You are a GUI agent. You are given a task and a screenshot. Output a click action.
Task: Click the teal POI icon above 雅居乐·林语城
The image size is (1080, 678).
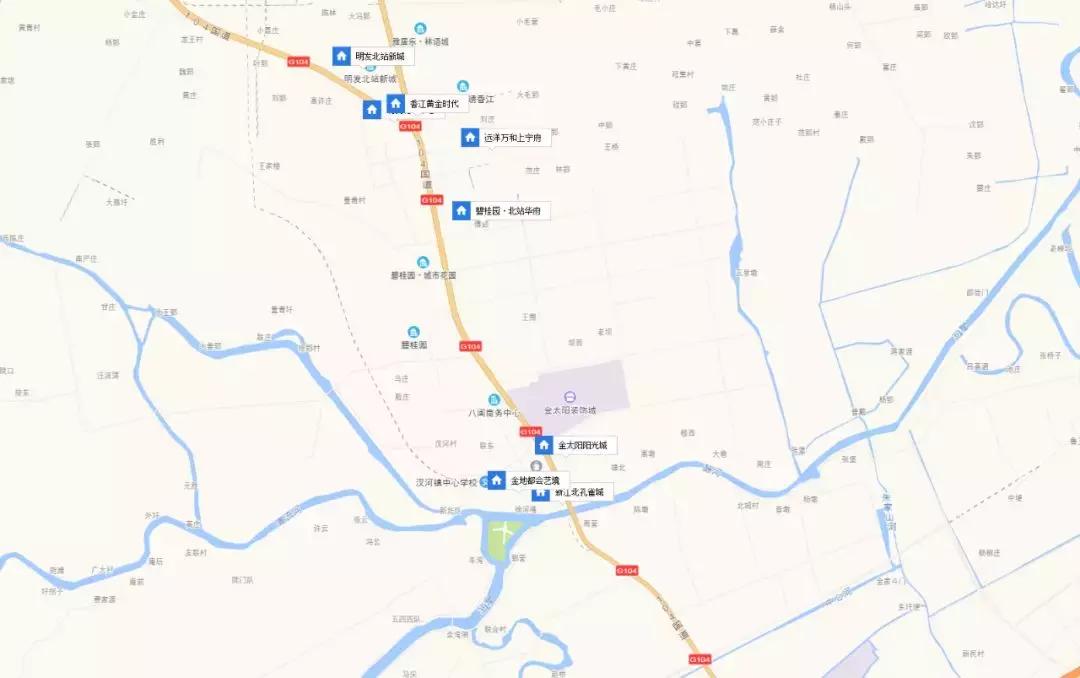coord(420,28)
